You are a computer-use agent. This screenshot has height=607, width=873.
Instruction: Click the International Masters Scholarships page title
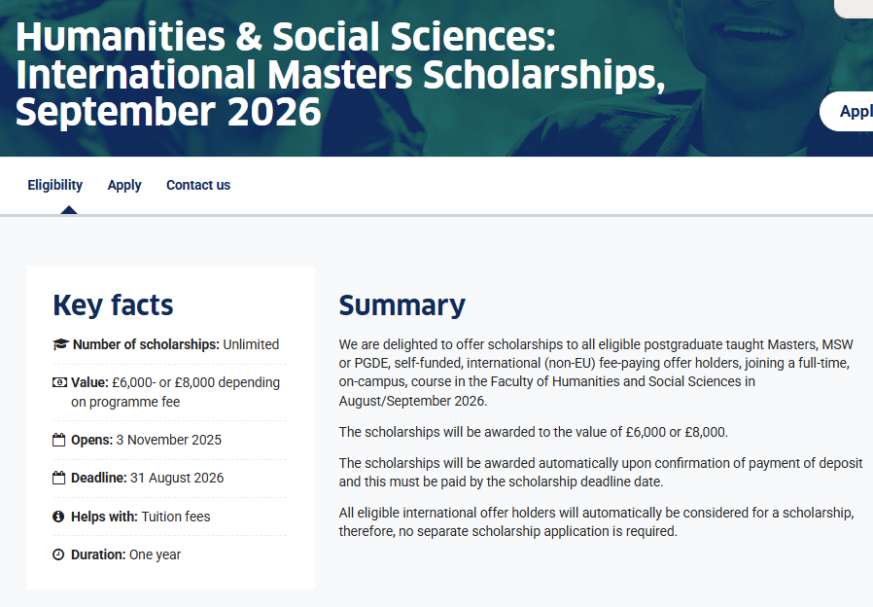[340, 76]
